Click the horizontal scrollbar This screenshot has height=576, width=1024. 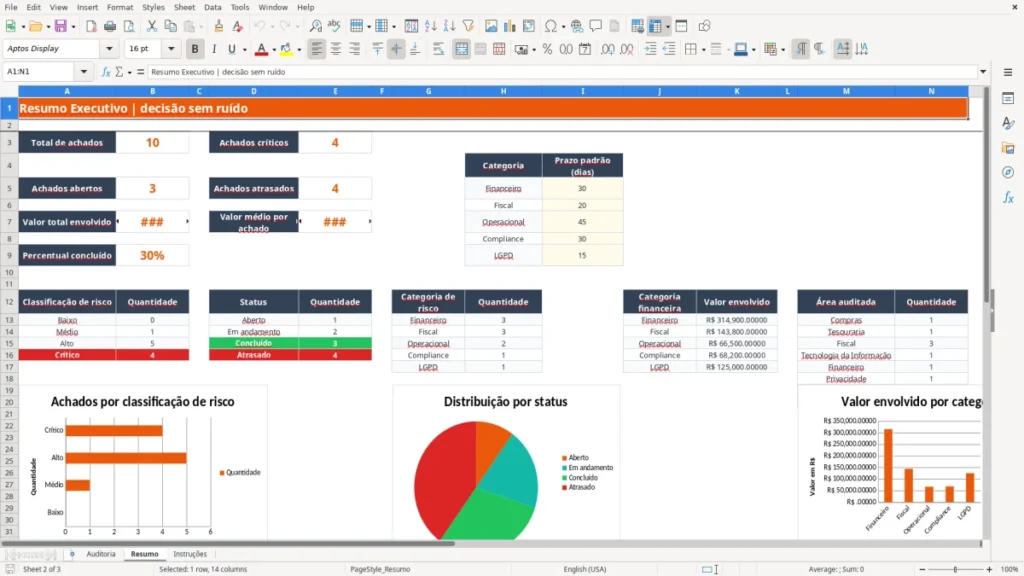click(229, 543)
